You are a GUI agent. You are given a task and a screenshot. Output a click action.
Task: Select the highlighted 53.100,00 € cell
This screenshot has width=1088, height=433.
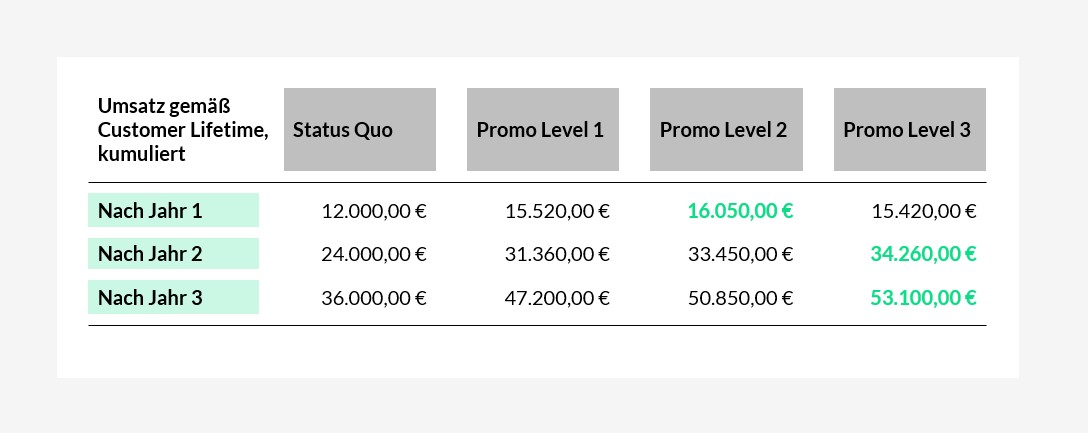pos(924,298)
